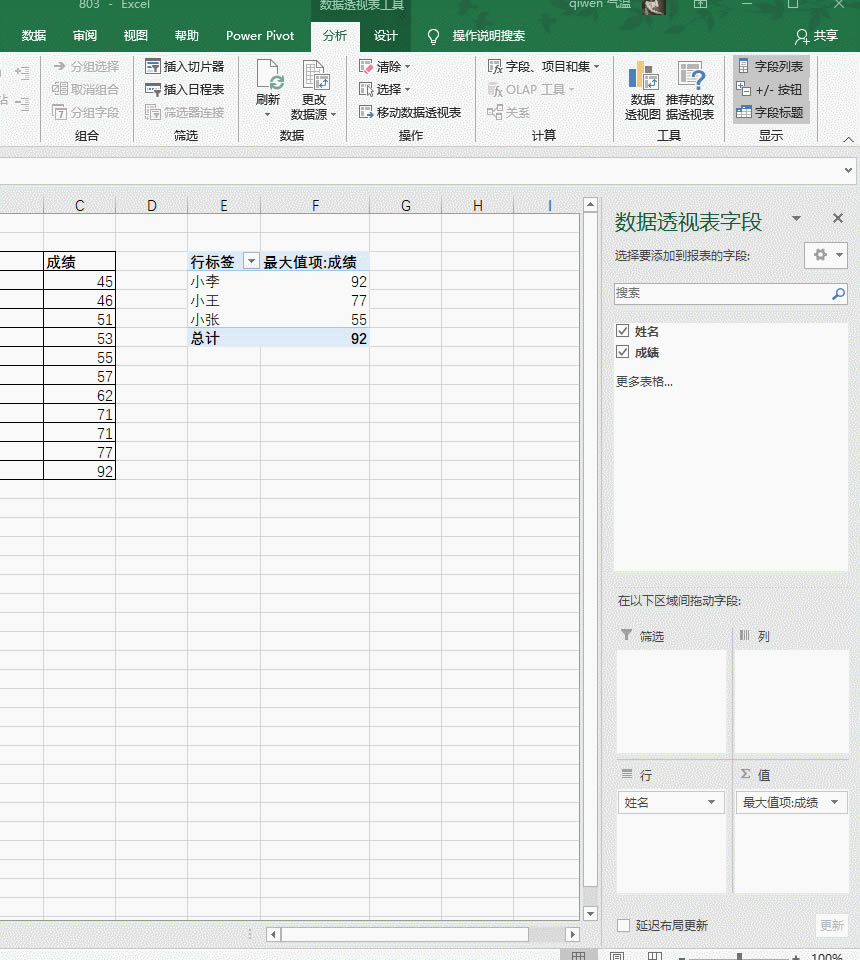Click the 搜索 magnifier in the field pane
Image resolution: width=860 pixels, height=960 pixels.
837,295
